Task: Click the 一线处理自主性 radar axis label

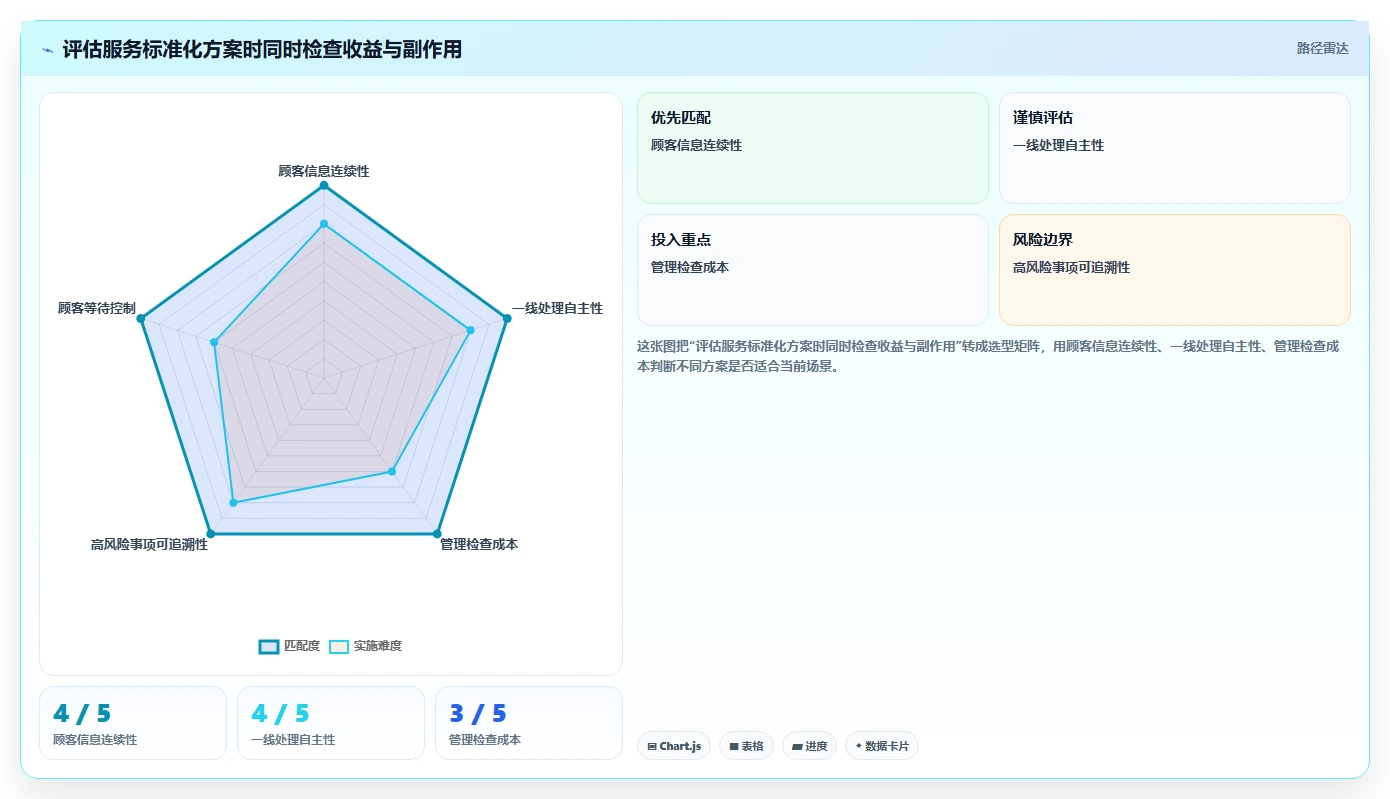Action: pyautogui.click(x=558, y=308)
